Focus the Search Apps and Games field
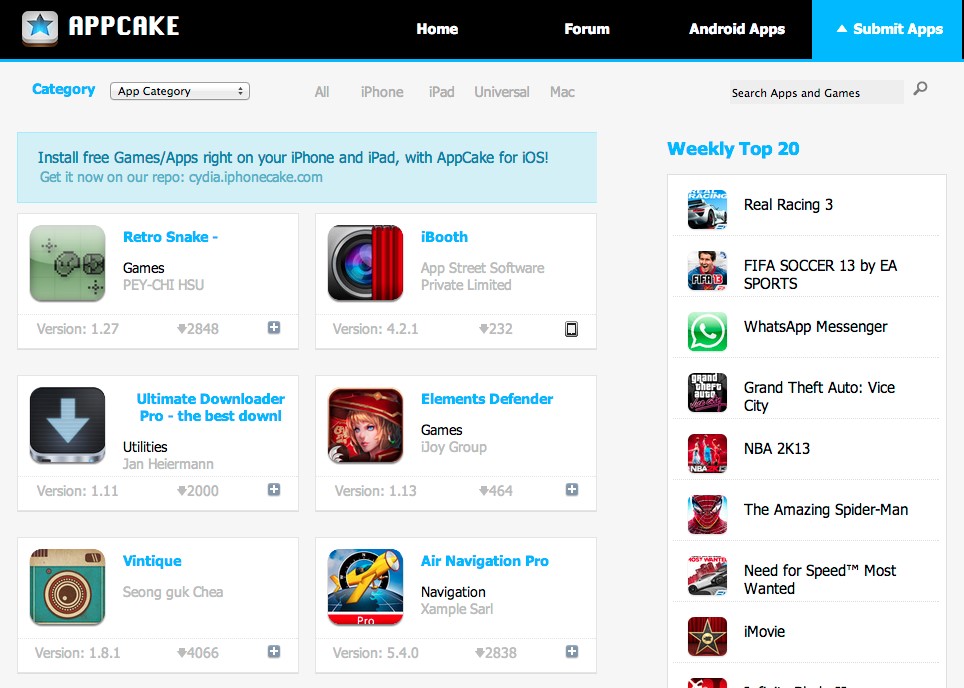Screen dimensions: 964x688 (816, 92)
